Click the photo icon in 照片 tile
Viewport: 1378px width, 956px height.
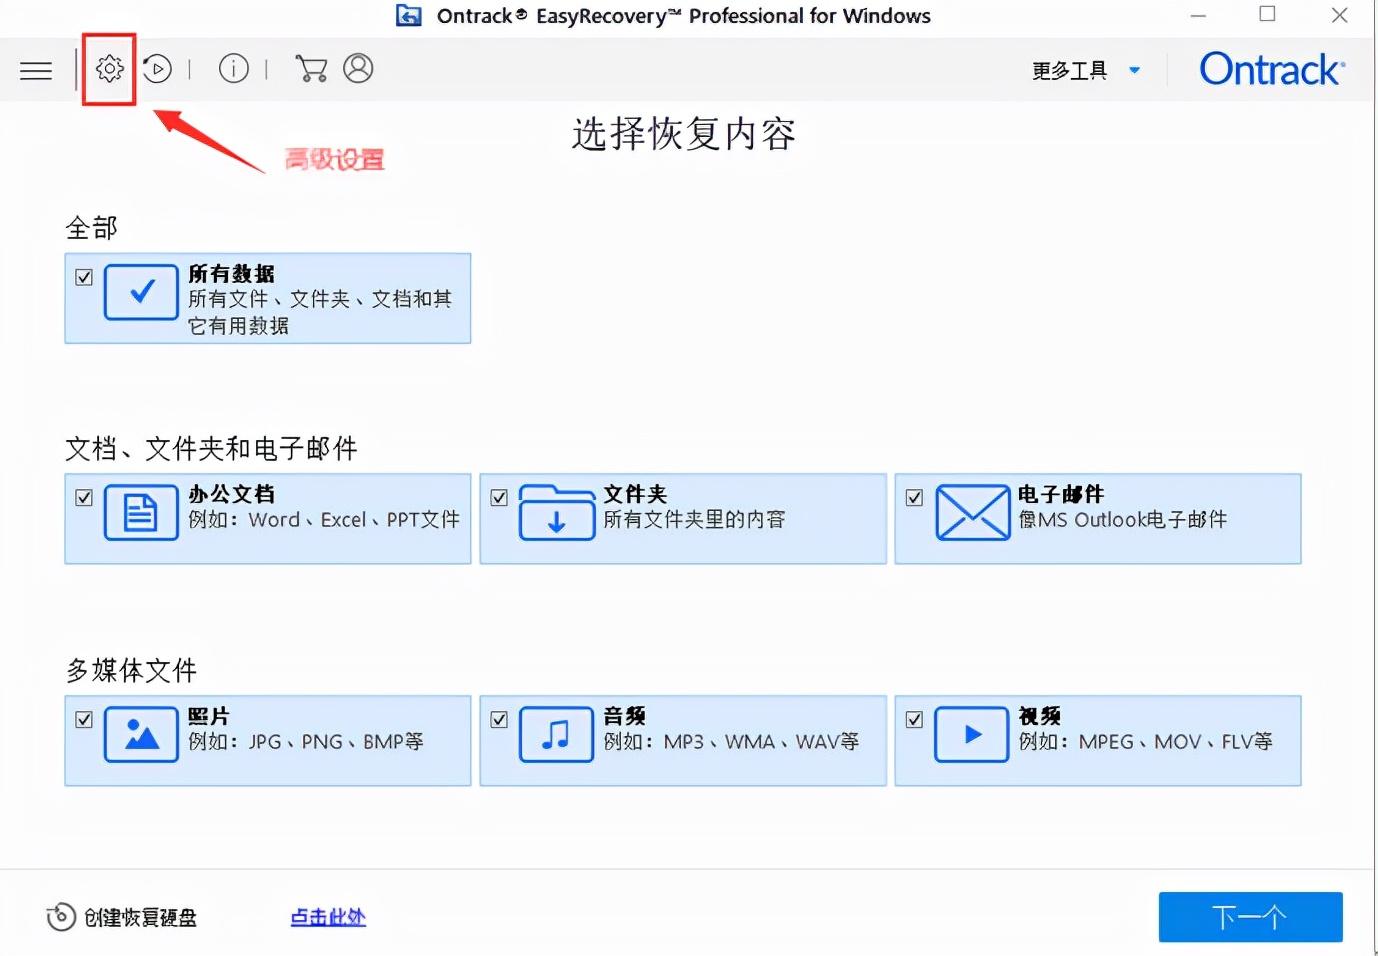click(140, 735)
